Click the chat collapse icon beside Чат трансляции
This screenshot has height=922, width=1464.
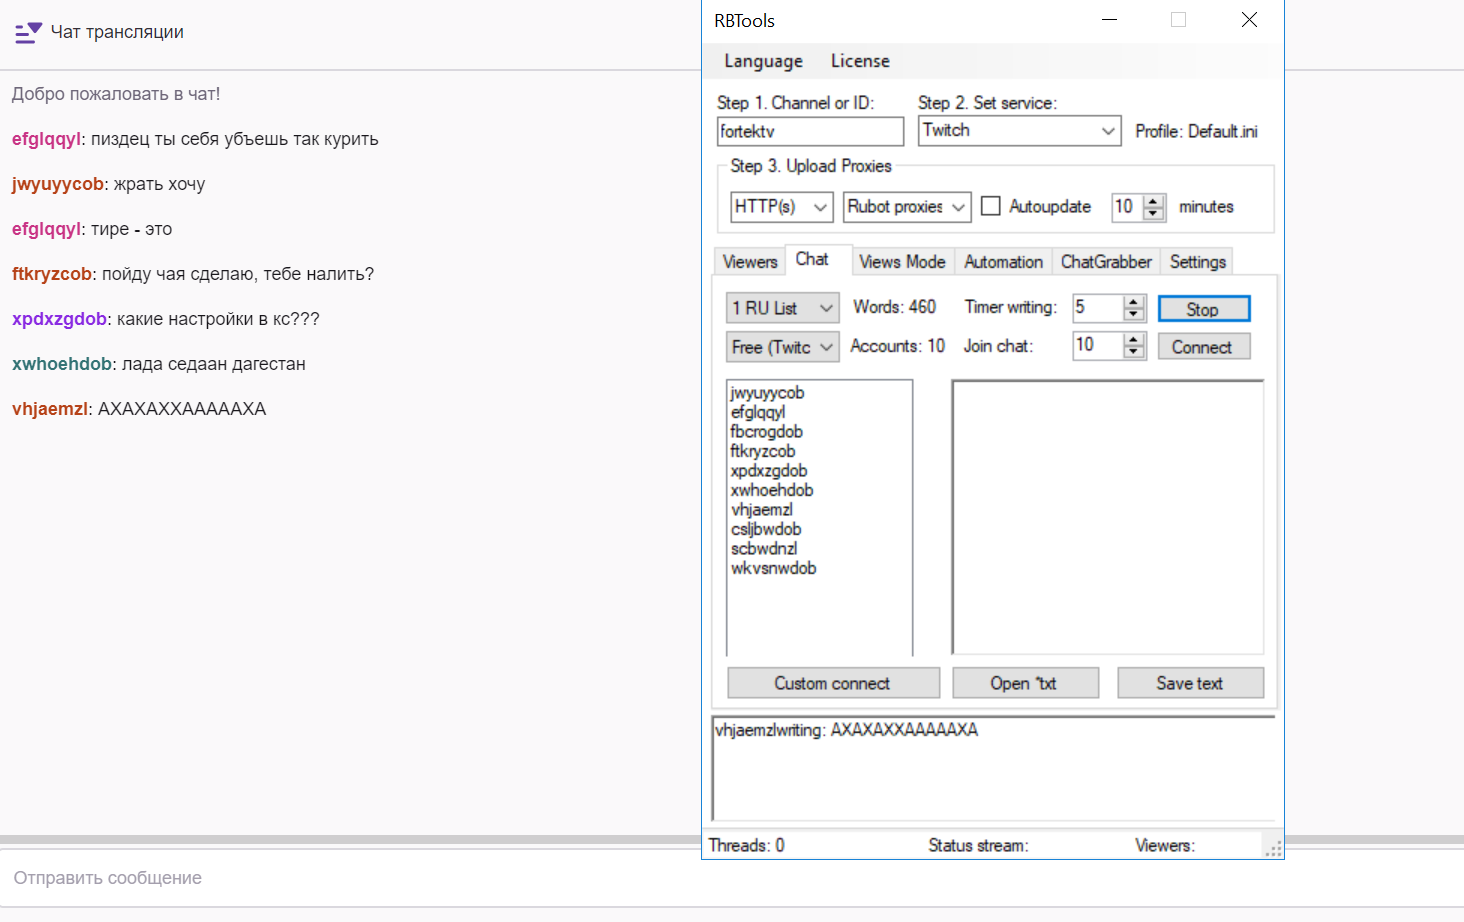coord(28,33)
